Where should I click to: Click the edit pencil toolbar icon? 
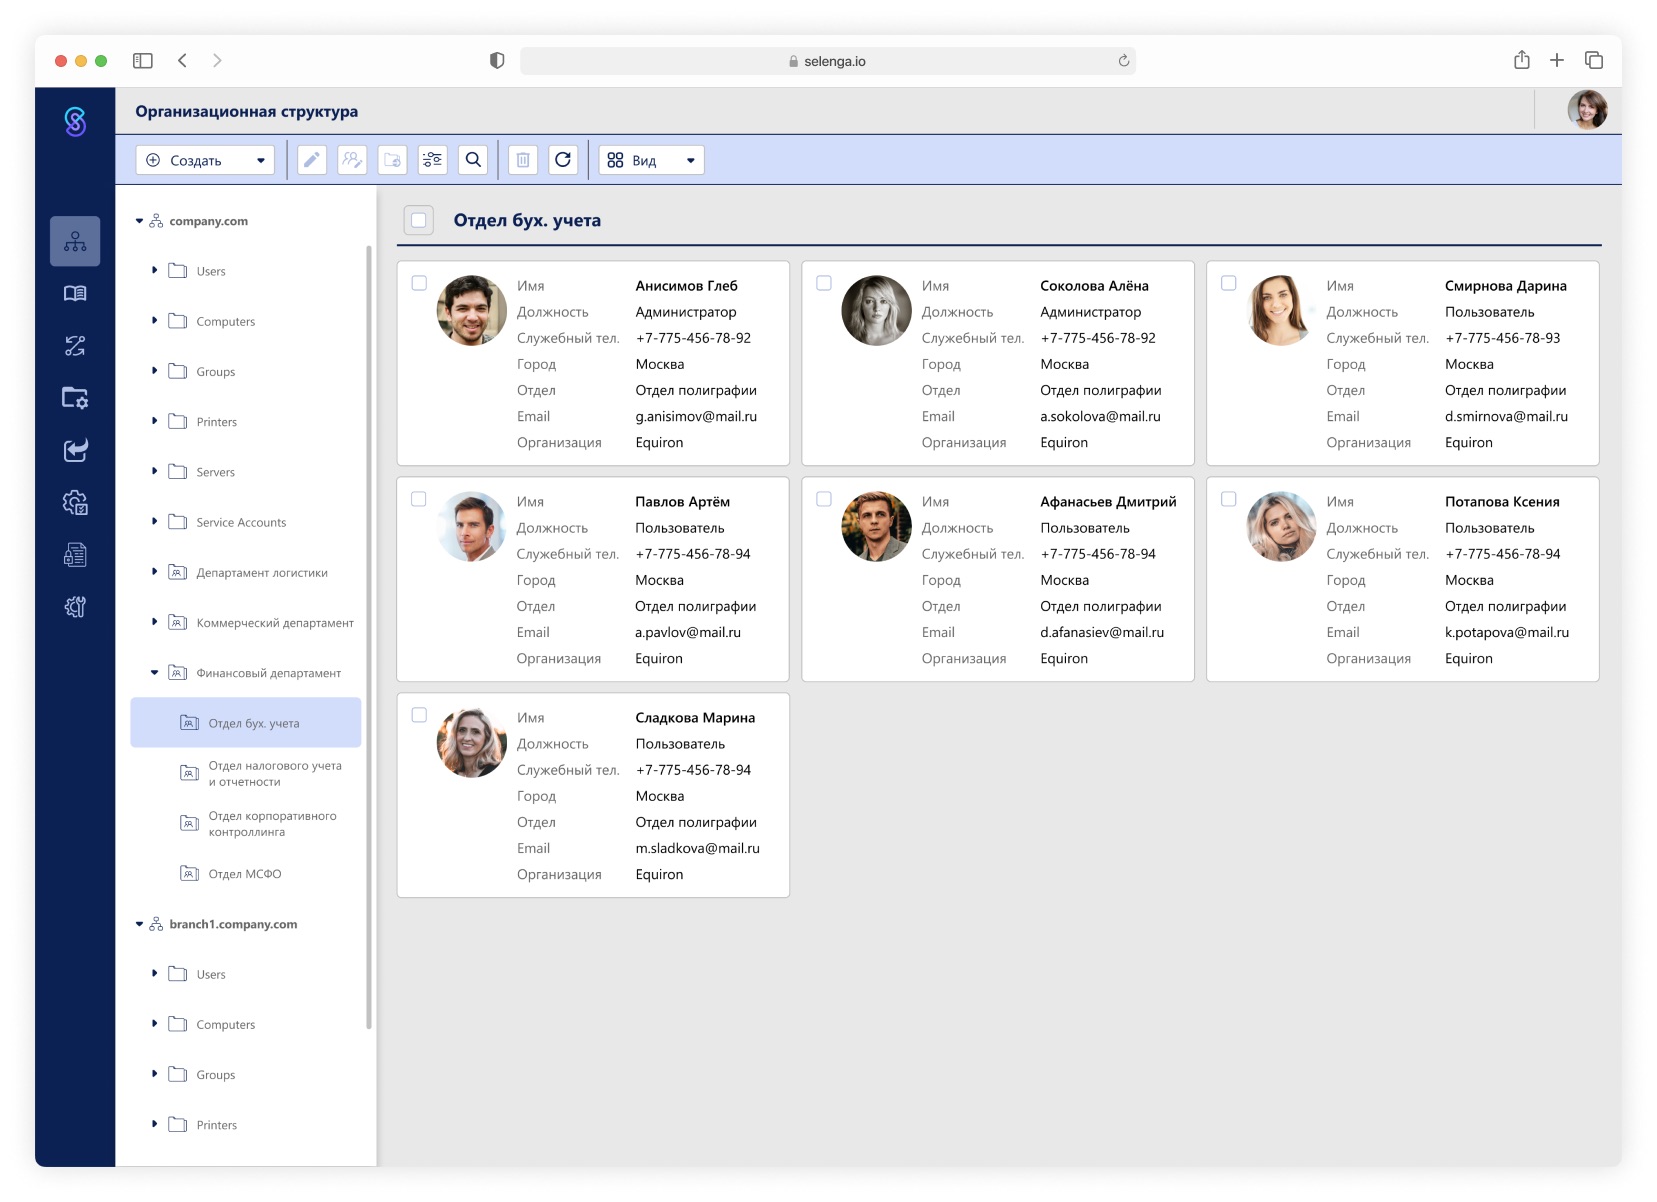point(312,160)
